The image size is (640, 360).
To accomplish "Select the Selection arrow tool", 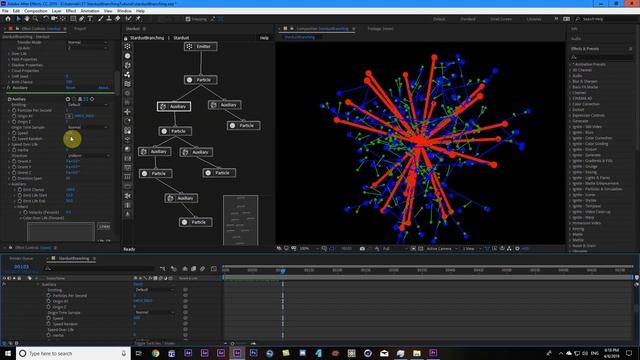I will click(18, 19).
